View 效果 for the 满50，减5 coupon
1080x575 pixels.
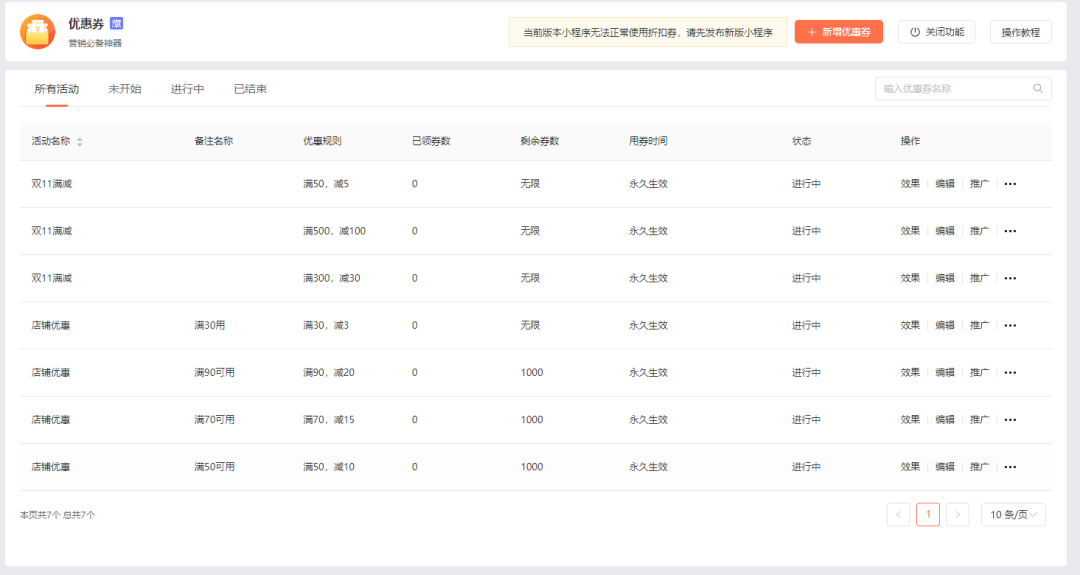click(x=910, y=184)
